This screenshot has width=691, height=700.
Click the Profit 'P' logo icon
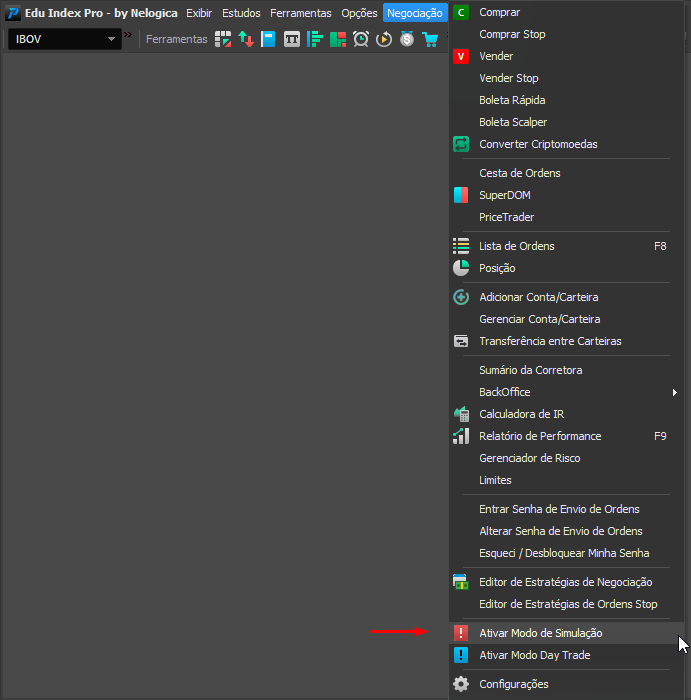tap(13, 13)
